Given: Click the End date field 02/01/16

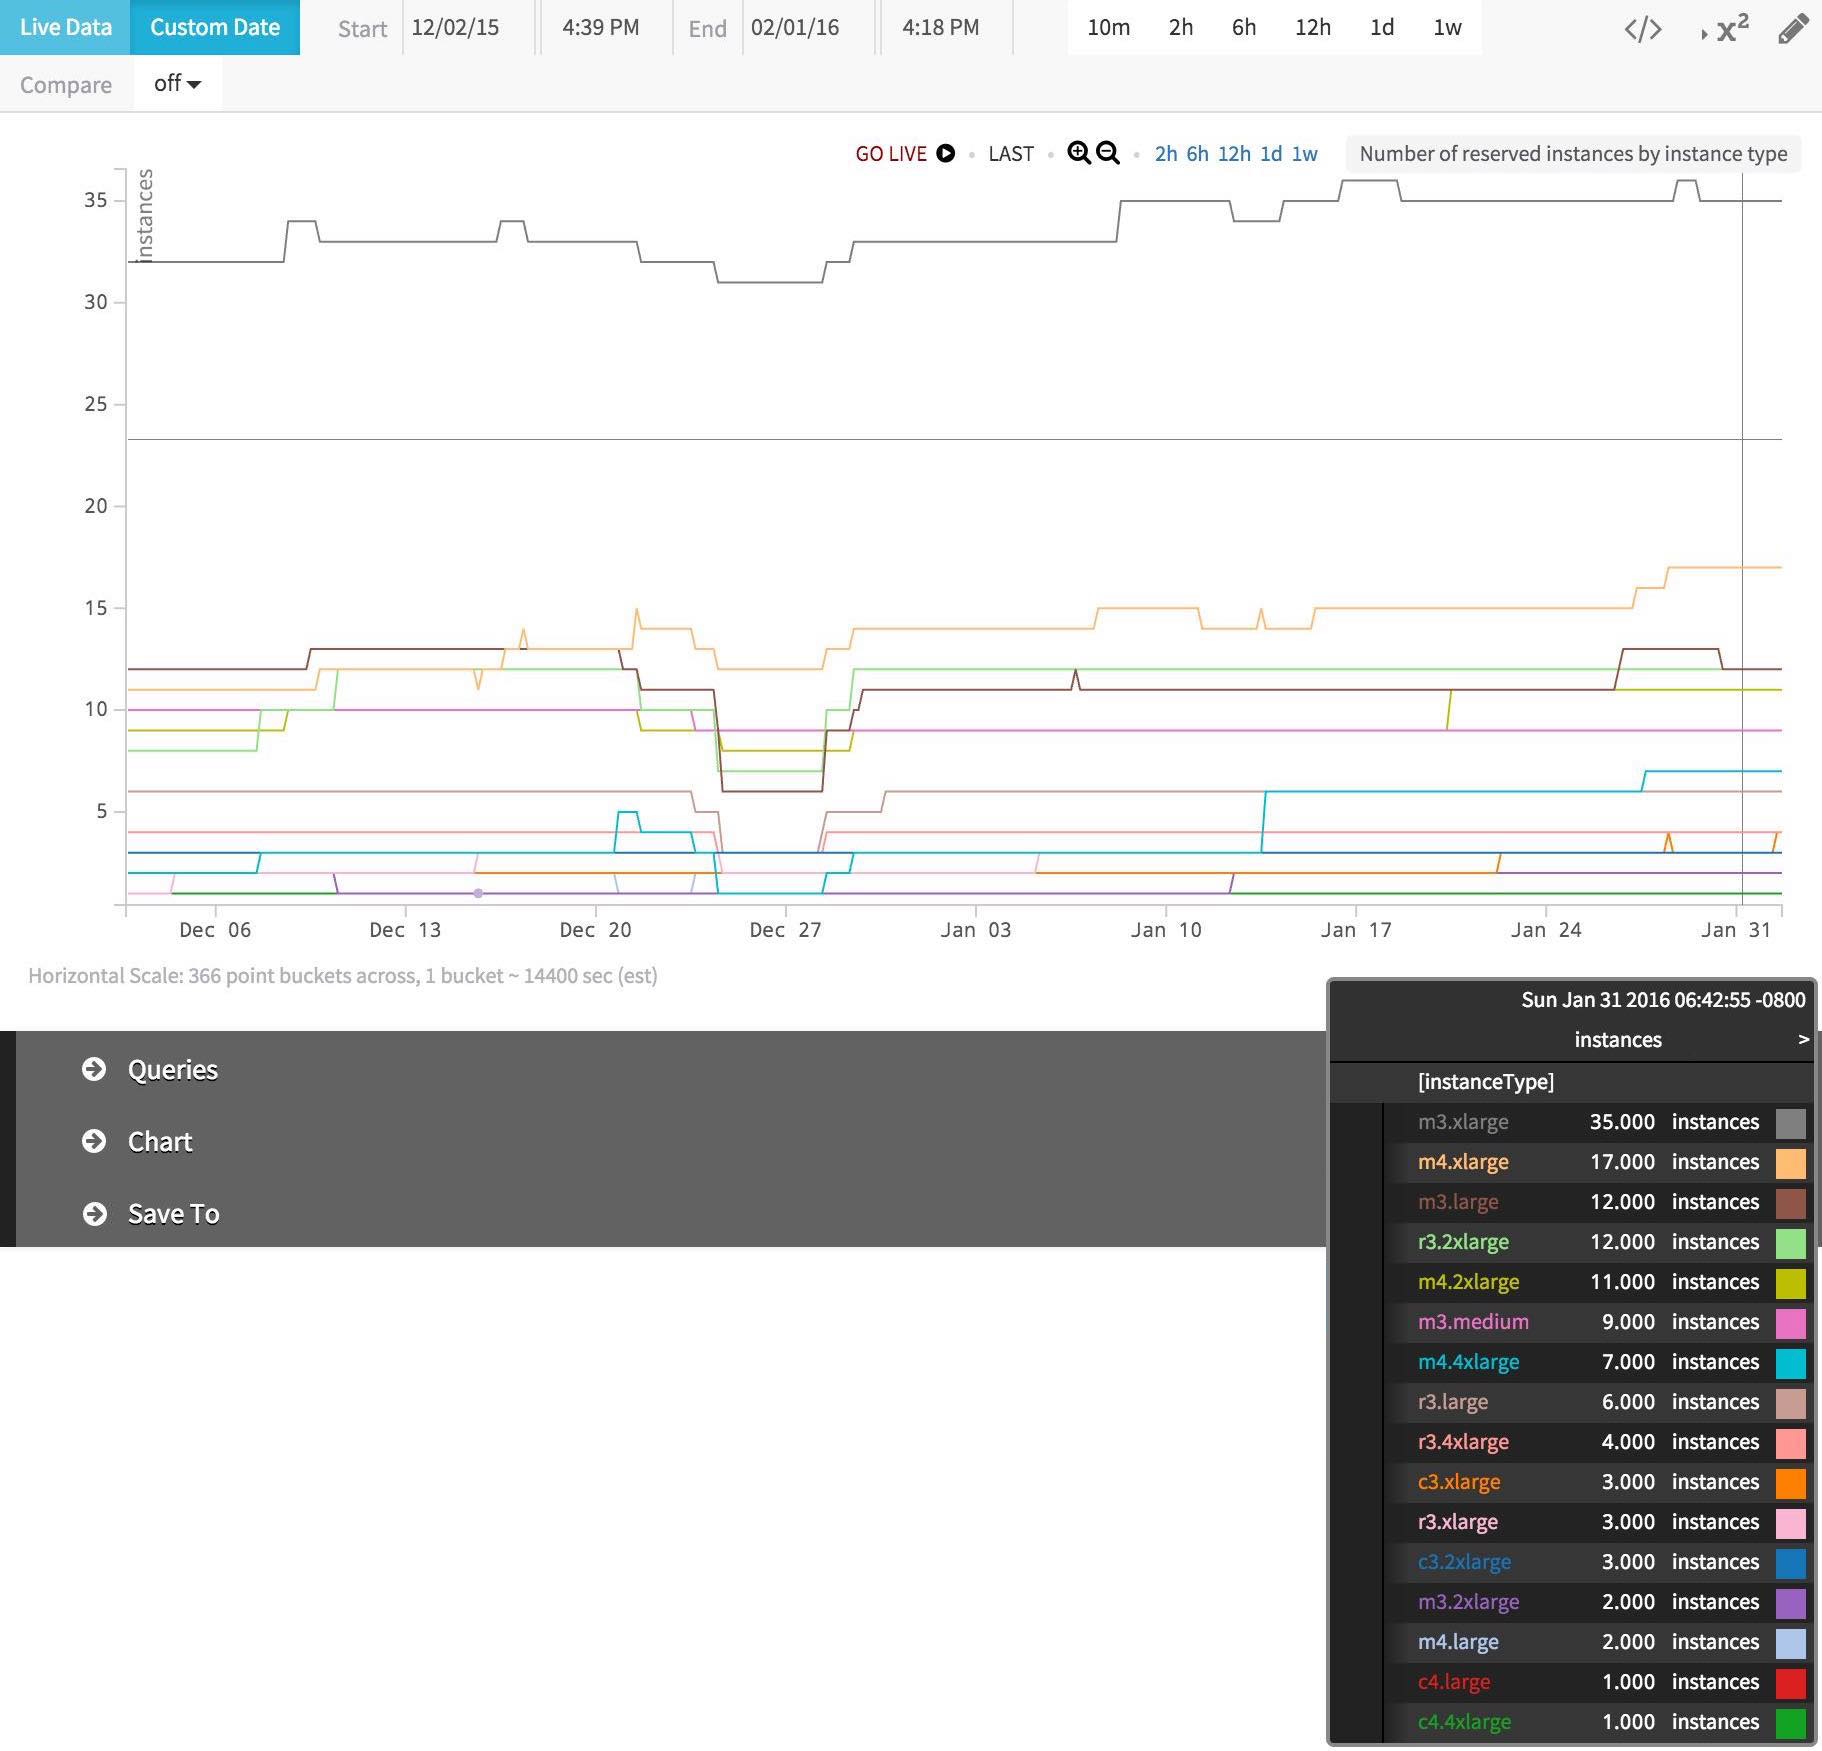Looking at the screenshot, I should click(808, 27).
